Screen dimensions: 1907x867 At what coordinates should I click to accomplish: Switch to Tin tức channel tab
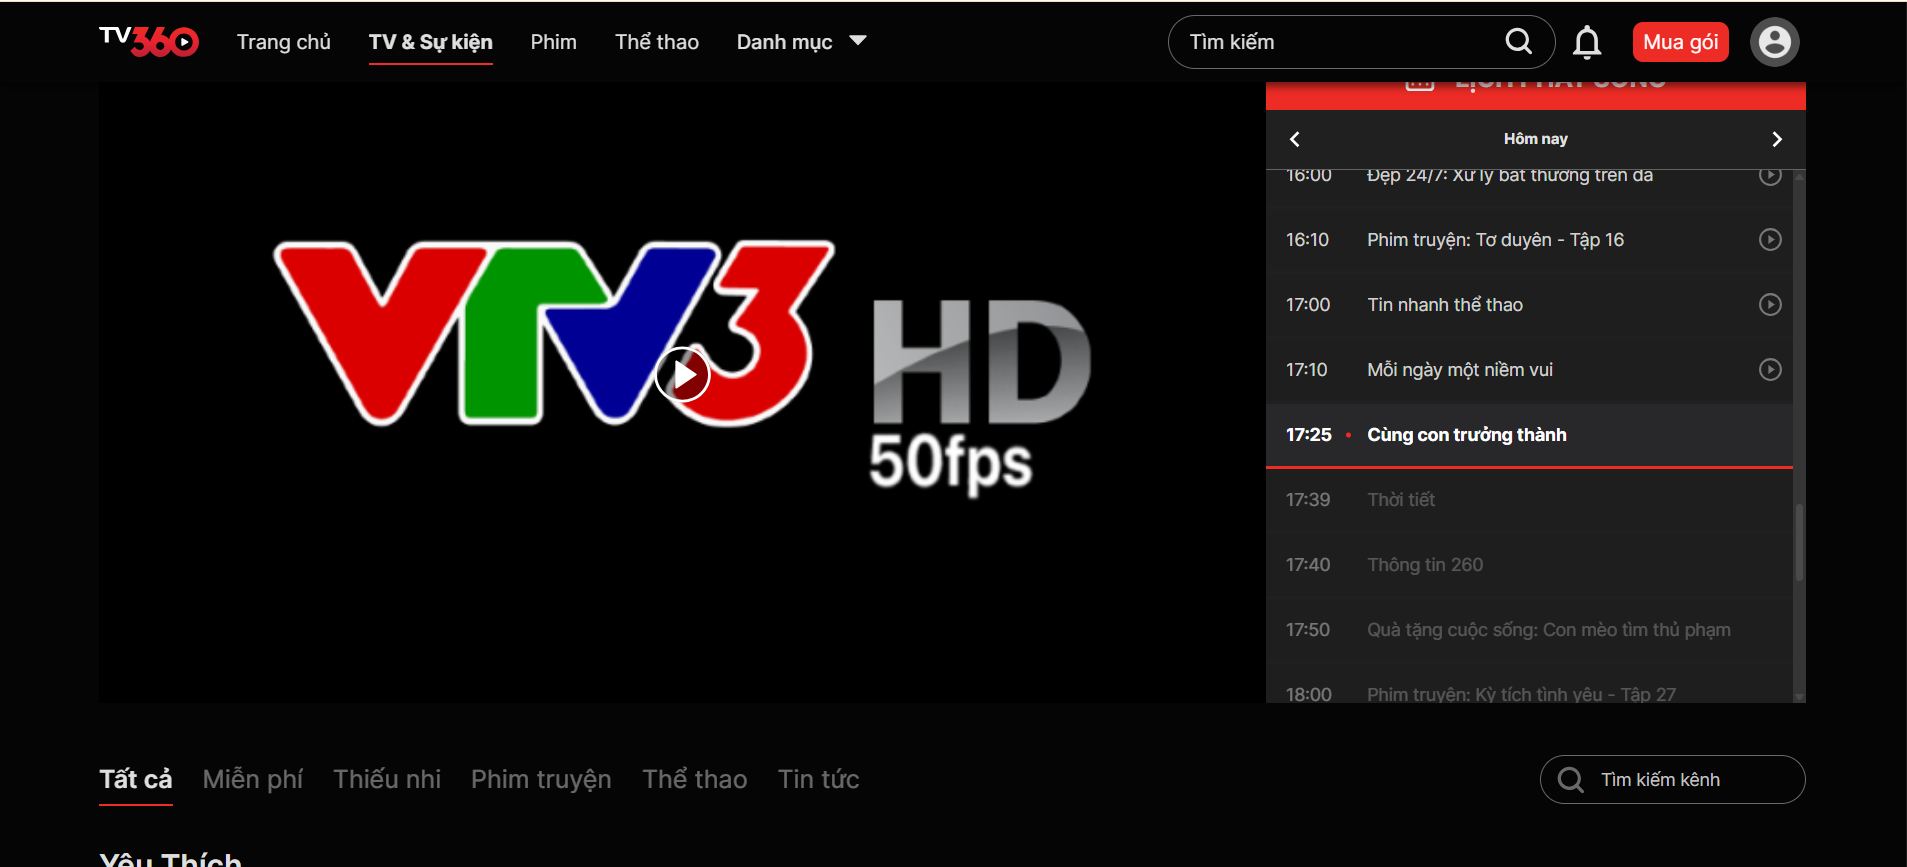818,779
